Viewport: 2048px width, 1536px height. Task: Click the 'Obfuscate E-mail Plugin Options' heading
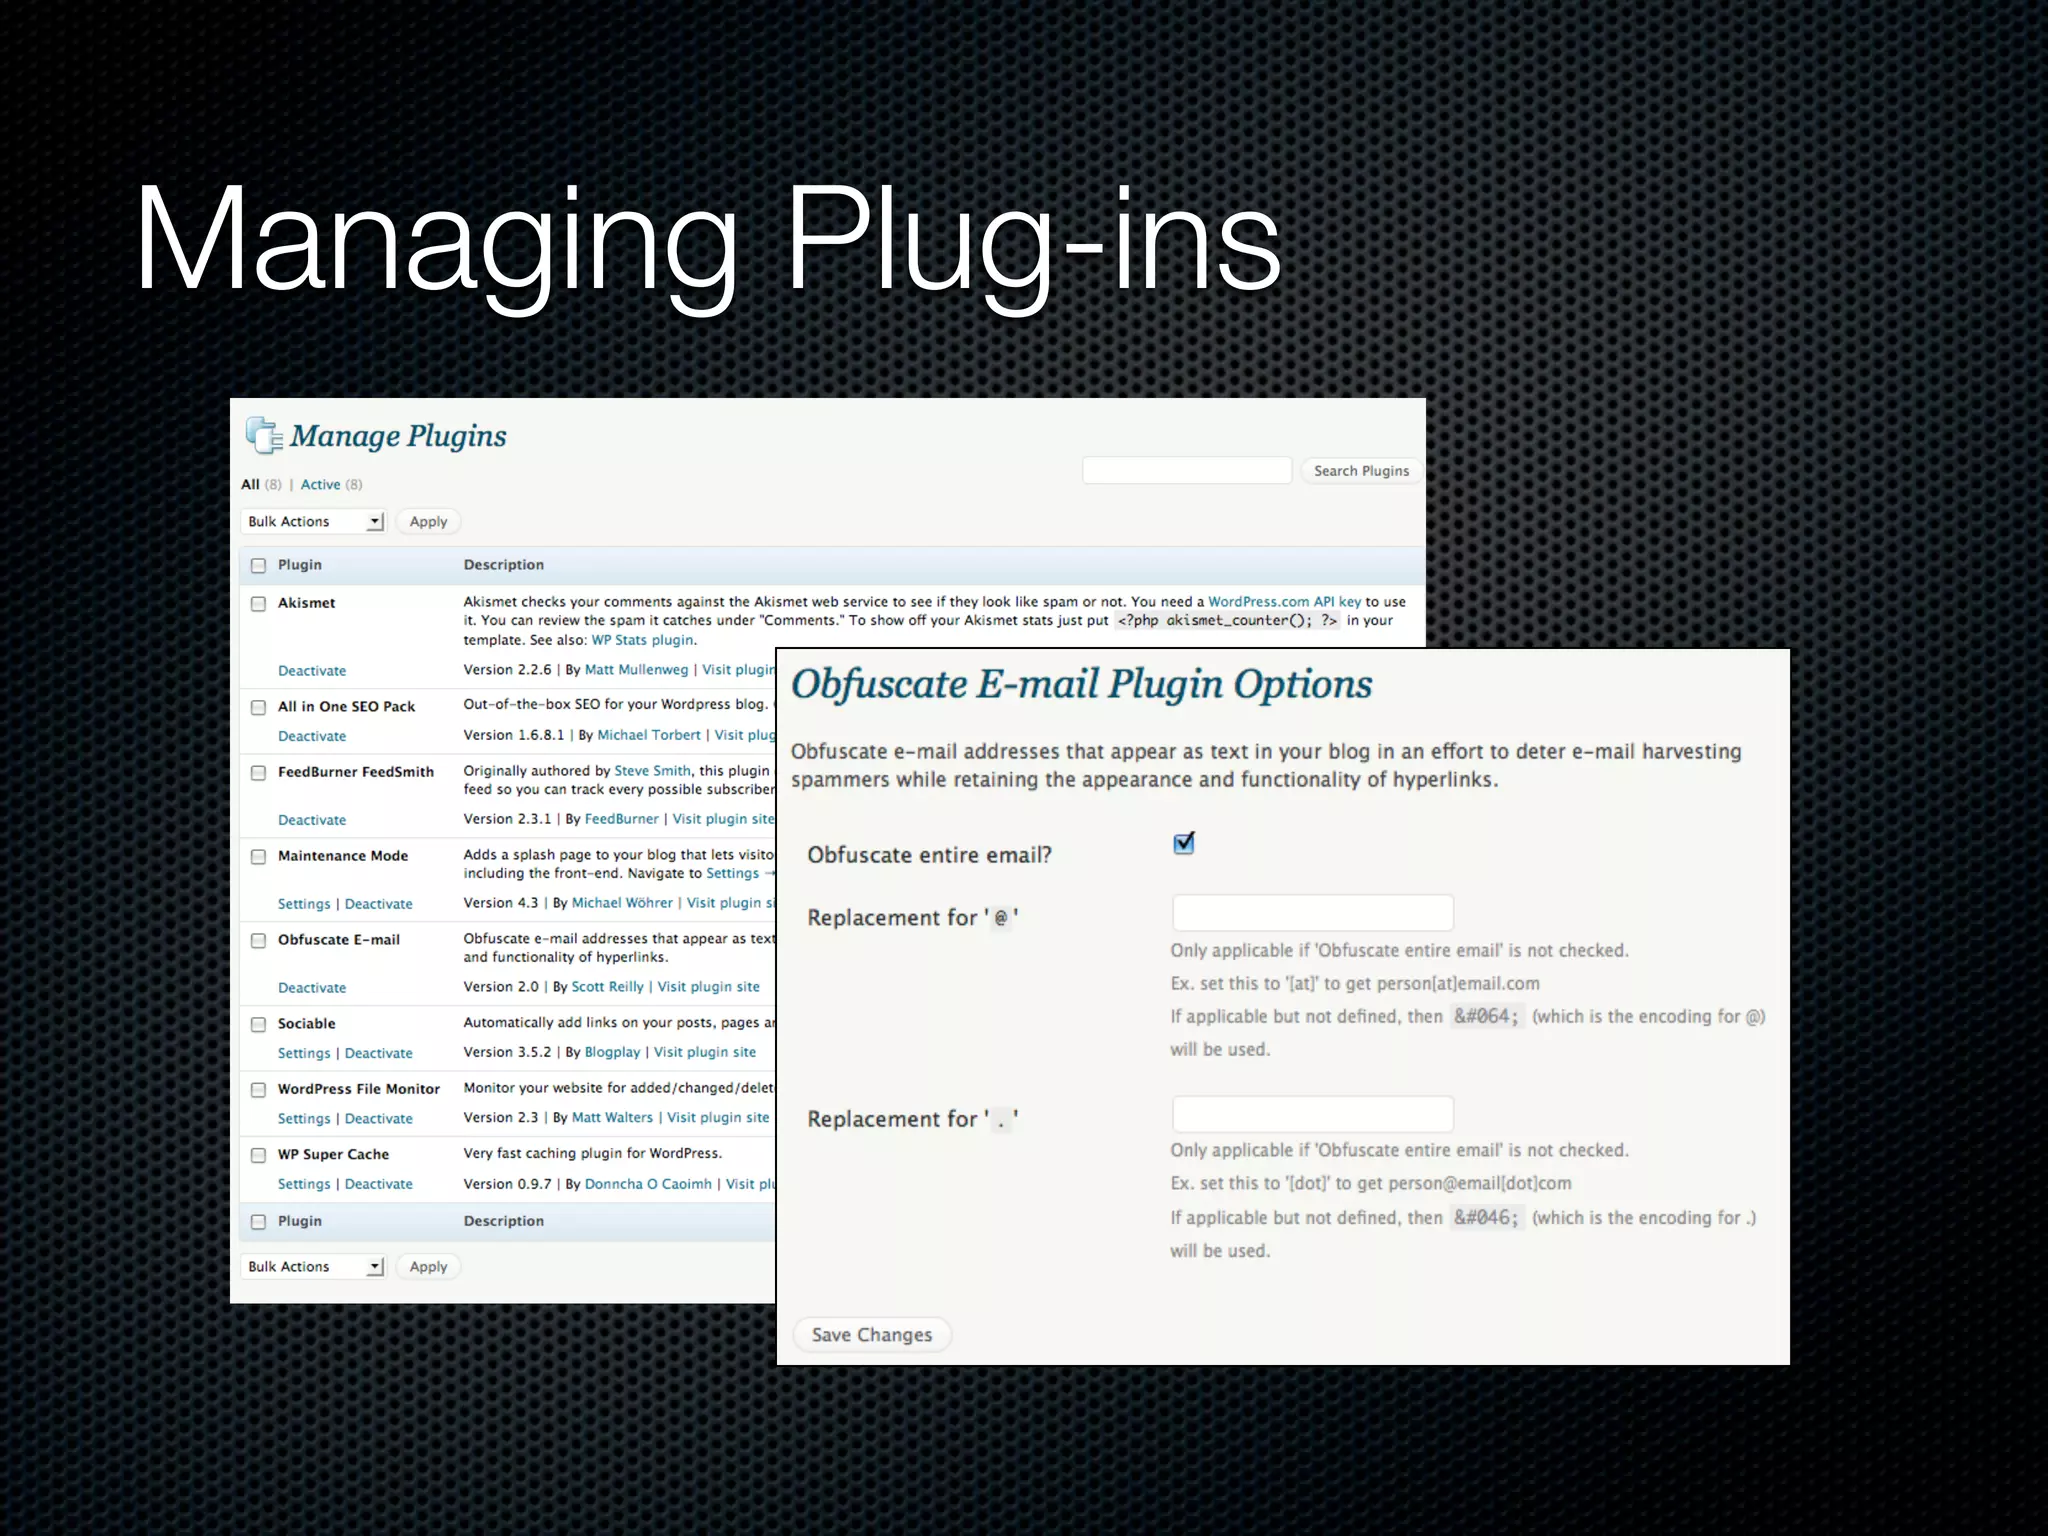tap(1081, 686)
